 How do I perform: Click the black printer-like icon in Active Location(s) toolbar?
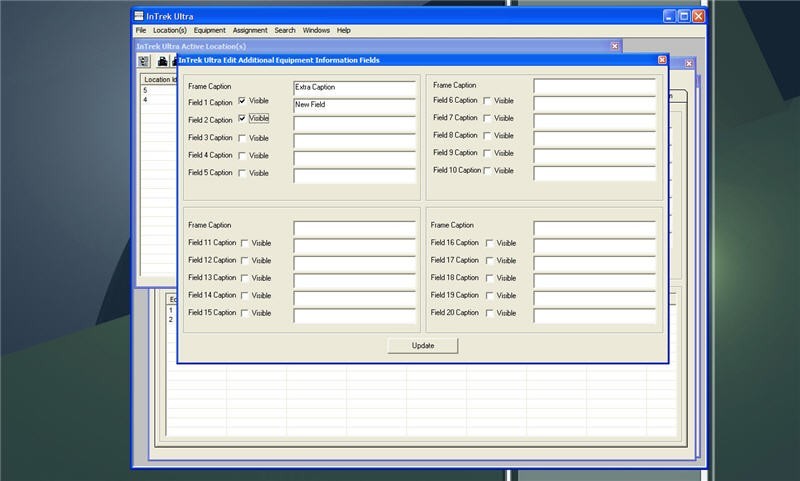pyautogui.click(x=162, y=61)
